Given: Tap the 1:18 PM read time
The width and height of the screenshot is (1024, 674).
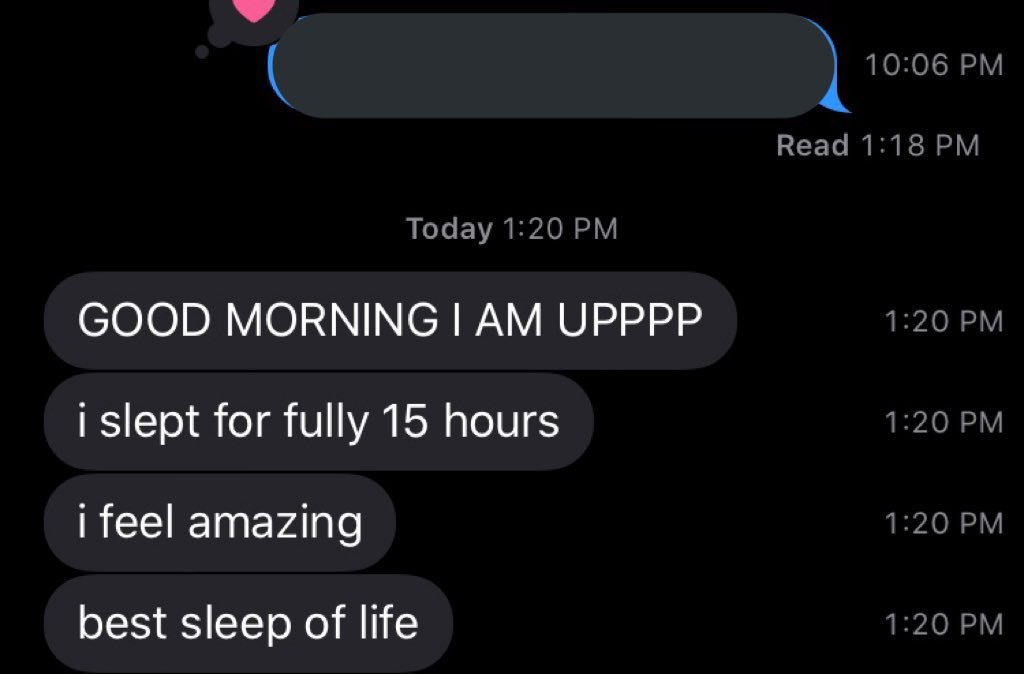Looking at the screenshot, I should click(920, 145).
